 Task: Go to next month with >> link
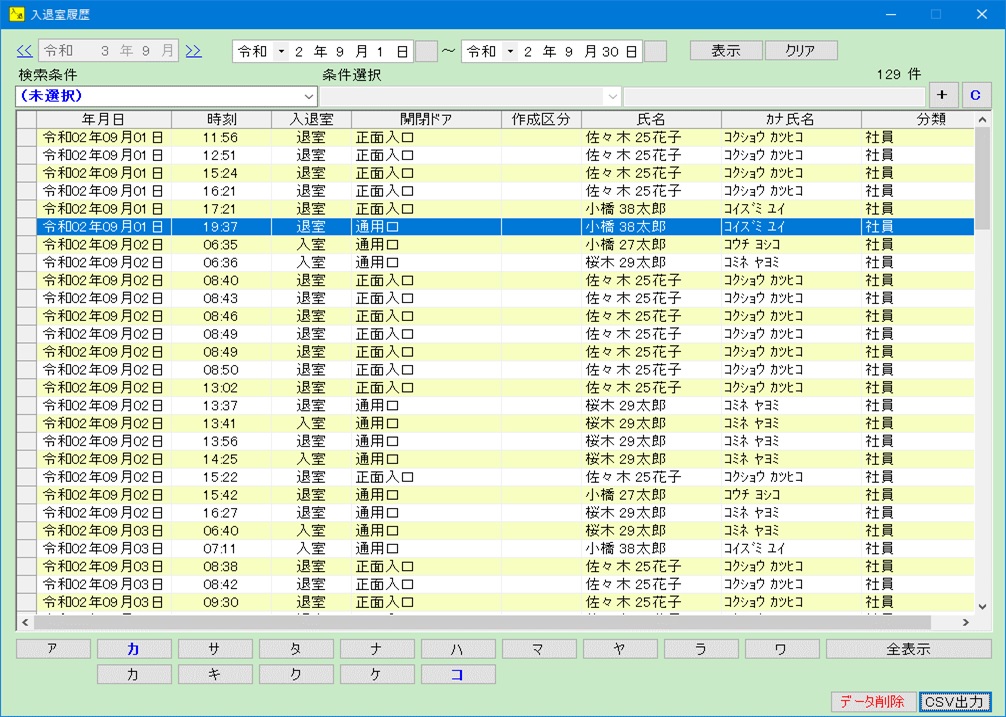pos(193,51)
